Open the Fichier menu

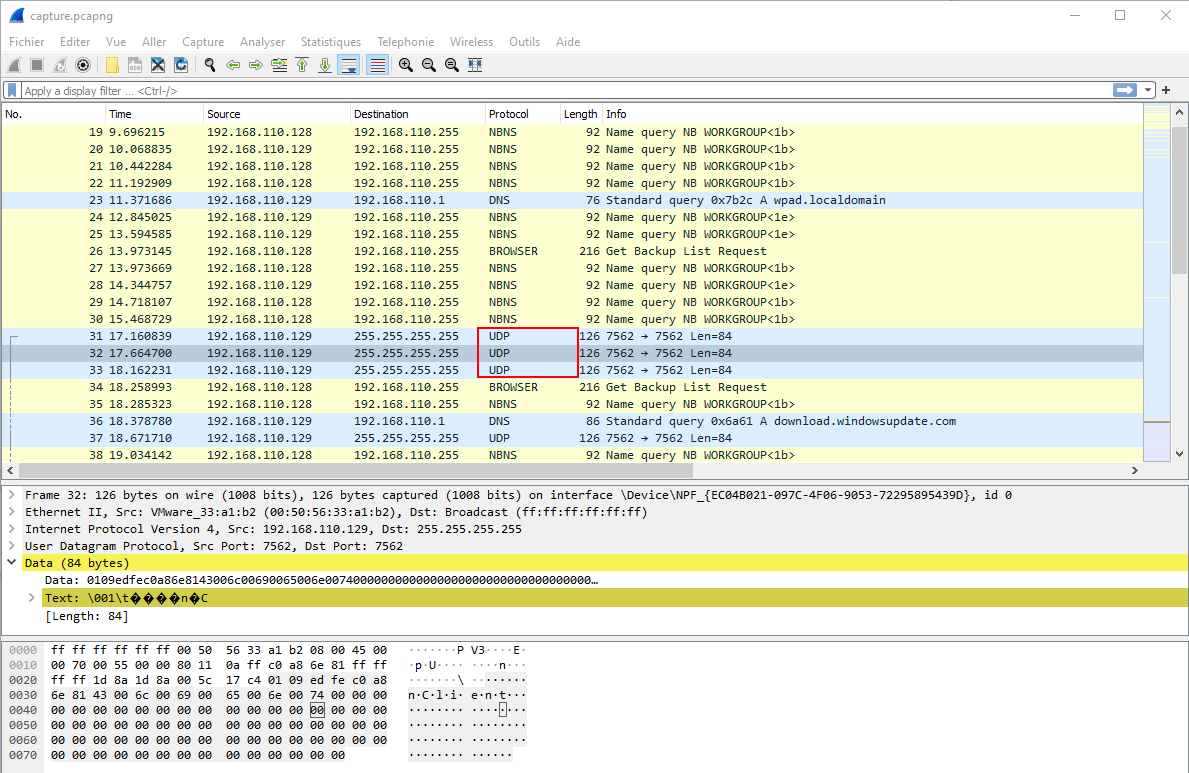27,42
